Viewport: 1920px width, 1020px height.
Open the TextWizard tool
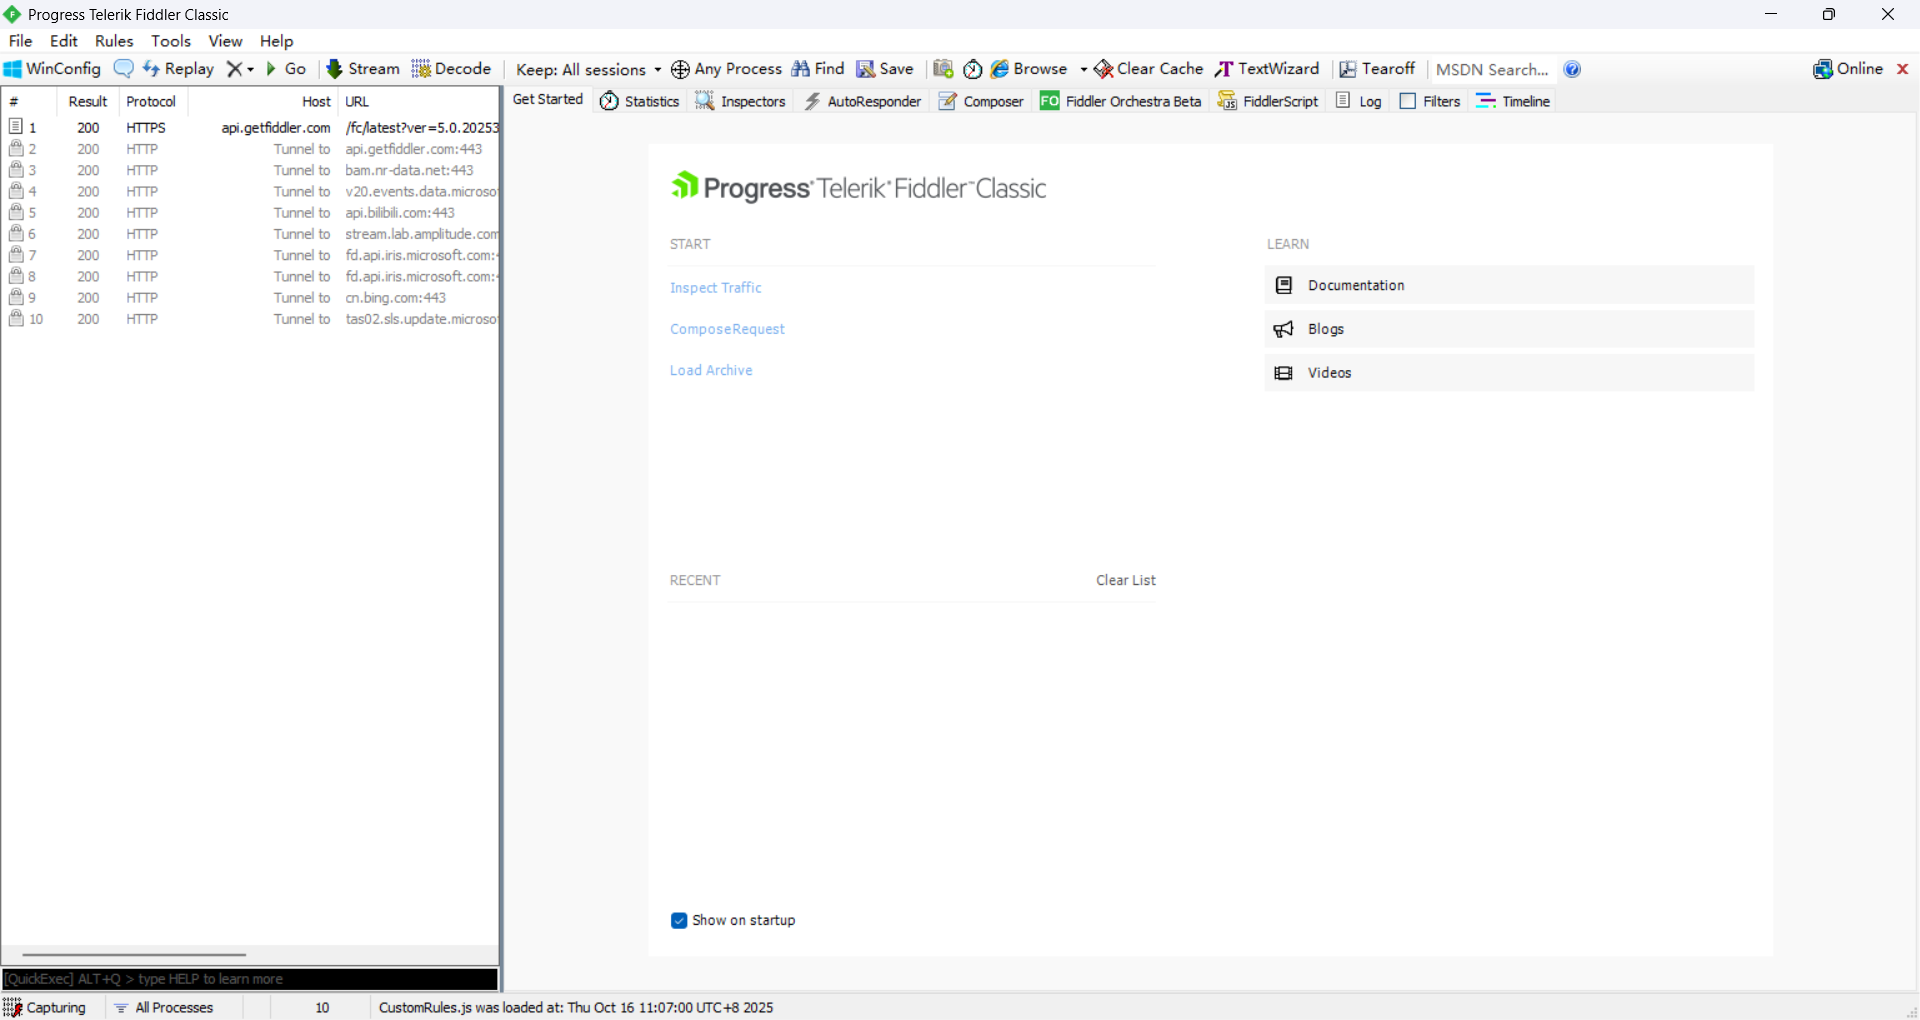1267,69
